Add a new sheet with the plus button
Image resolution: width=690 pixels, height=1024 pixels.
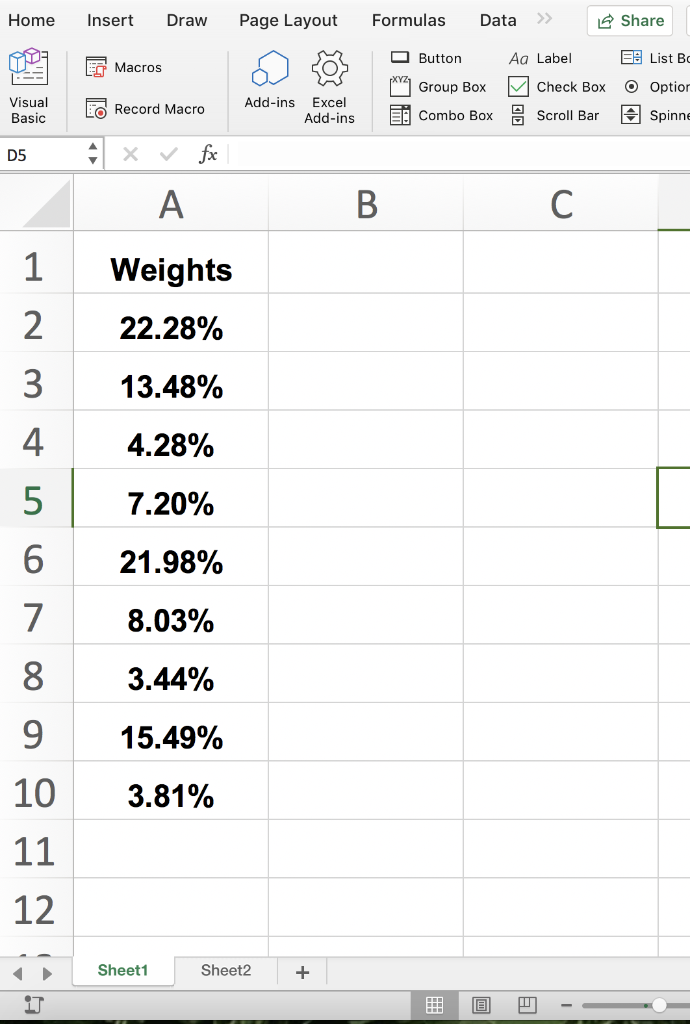click(x=301, y=970)
